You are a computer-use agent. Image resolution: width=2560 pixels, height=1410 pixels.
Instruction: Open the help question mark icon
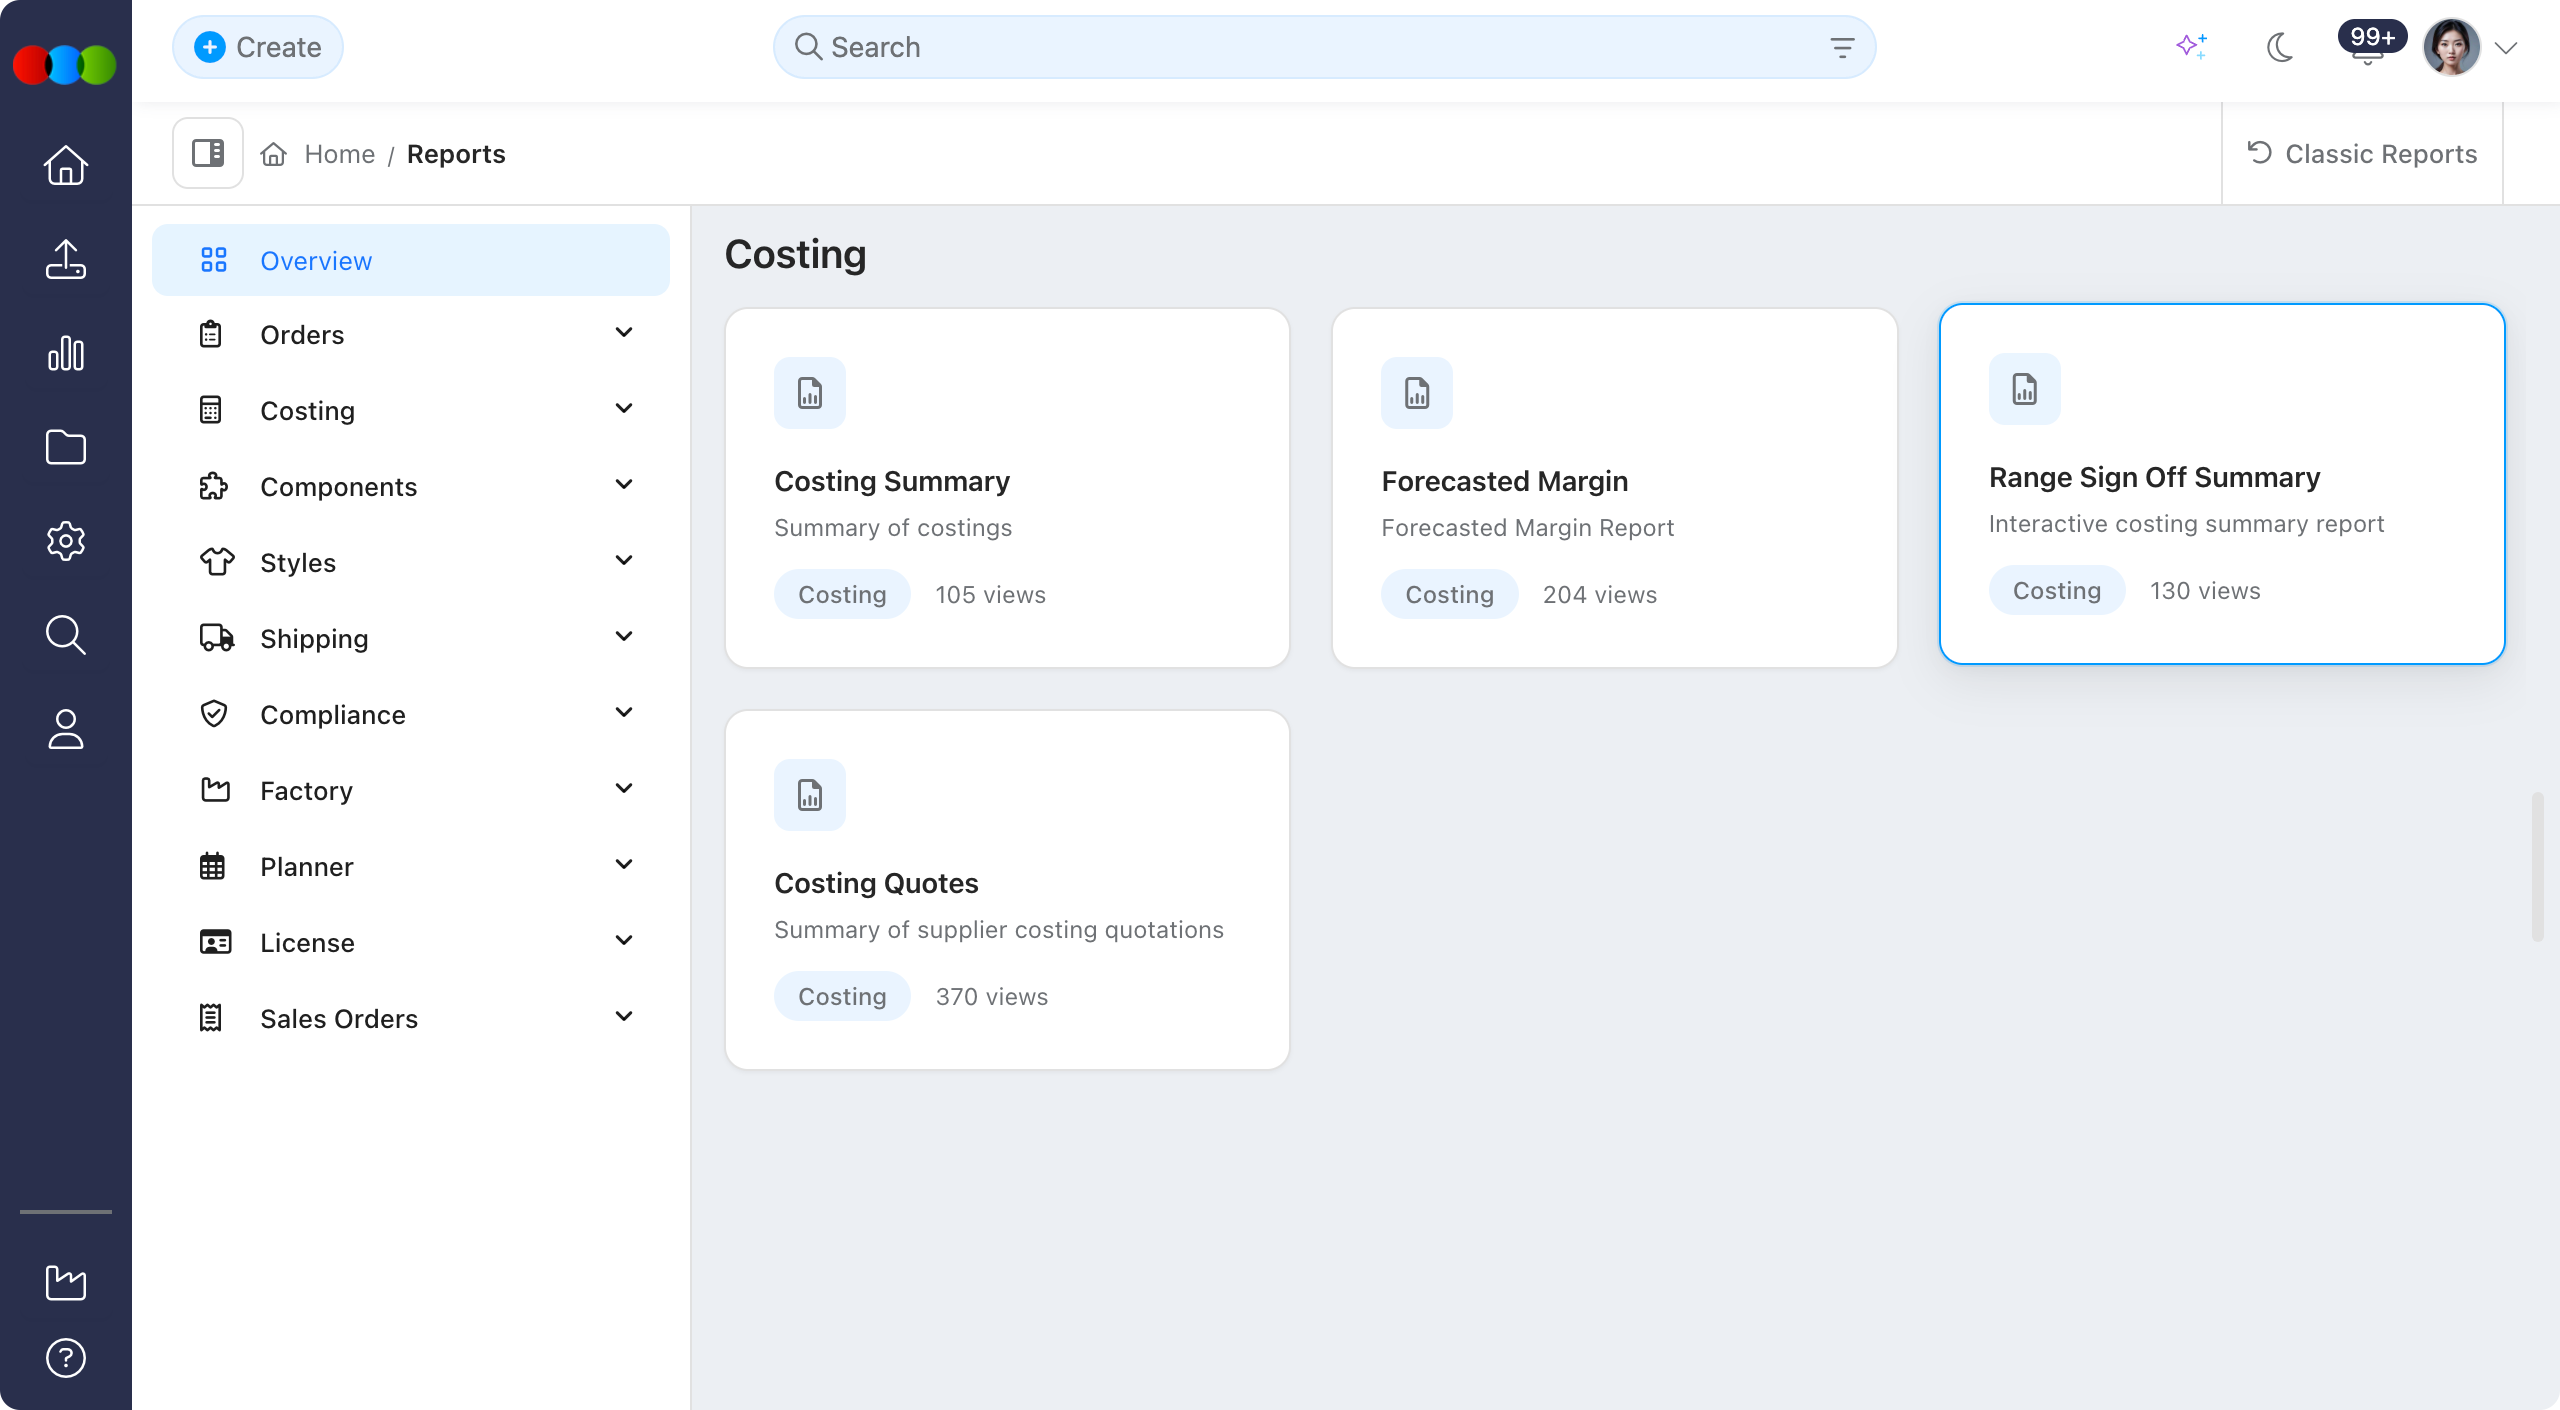66,1358
